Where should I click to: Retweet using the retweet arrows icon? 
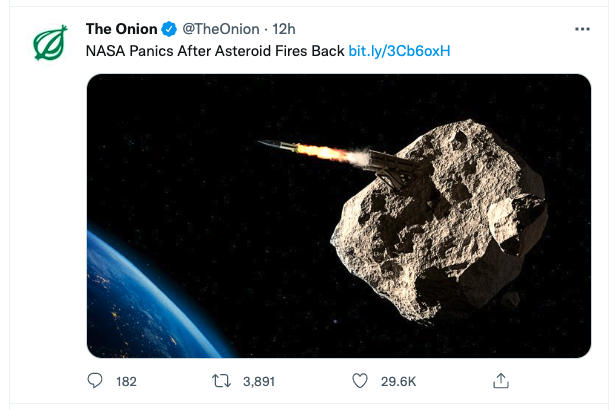pos(225,381)
